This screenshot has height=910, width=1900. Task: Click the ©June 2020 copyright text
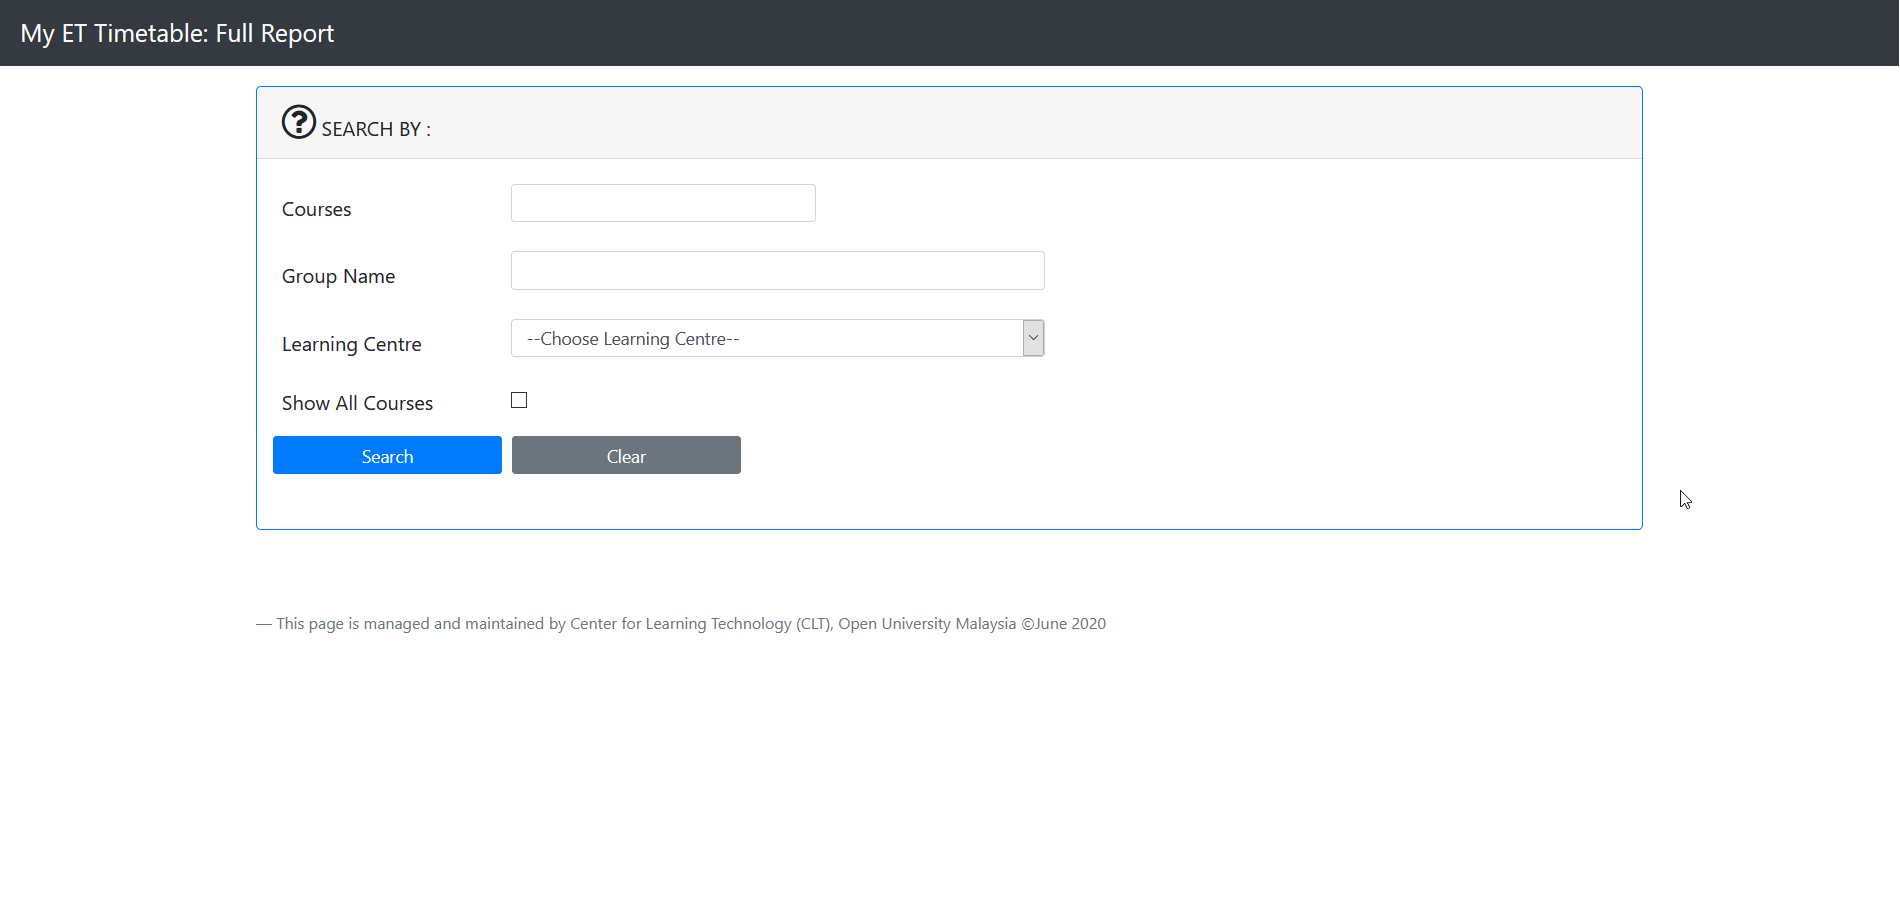[x=1063, y=624]
